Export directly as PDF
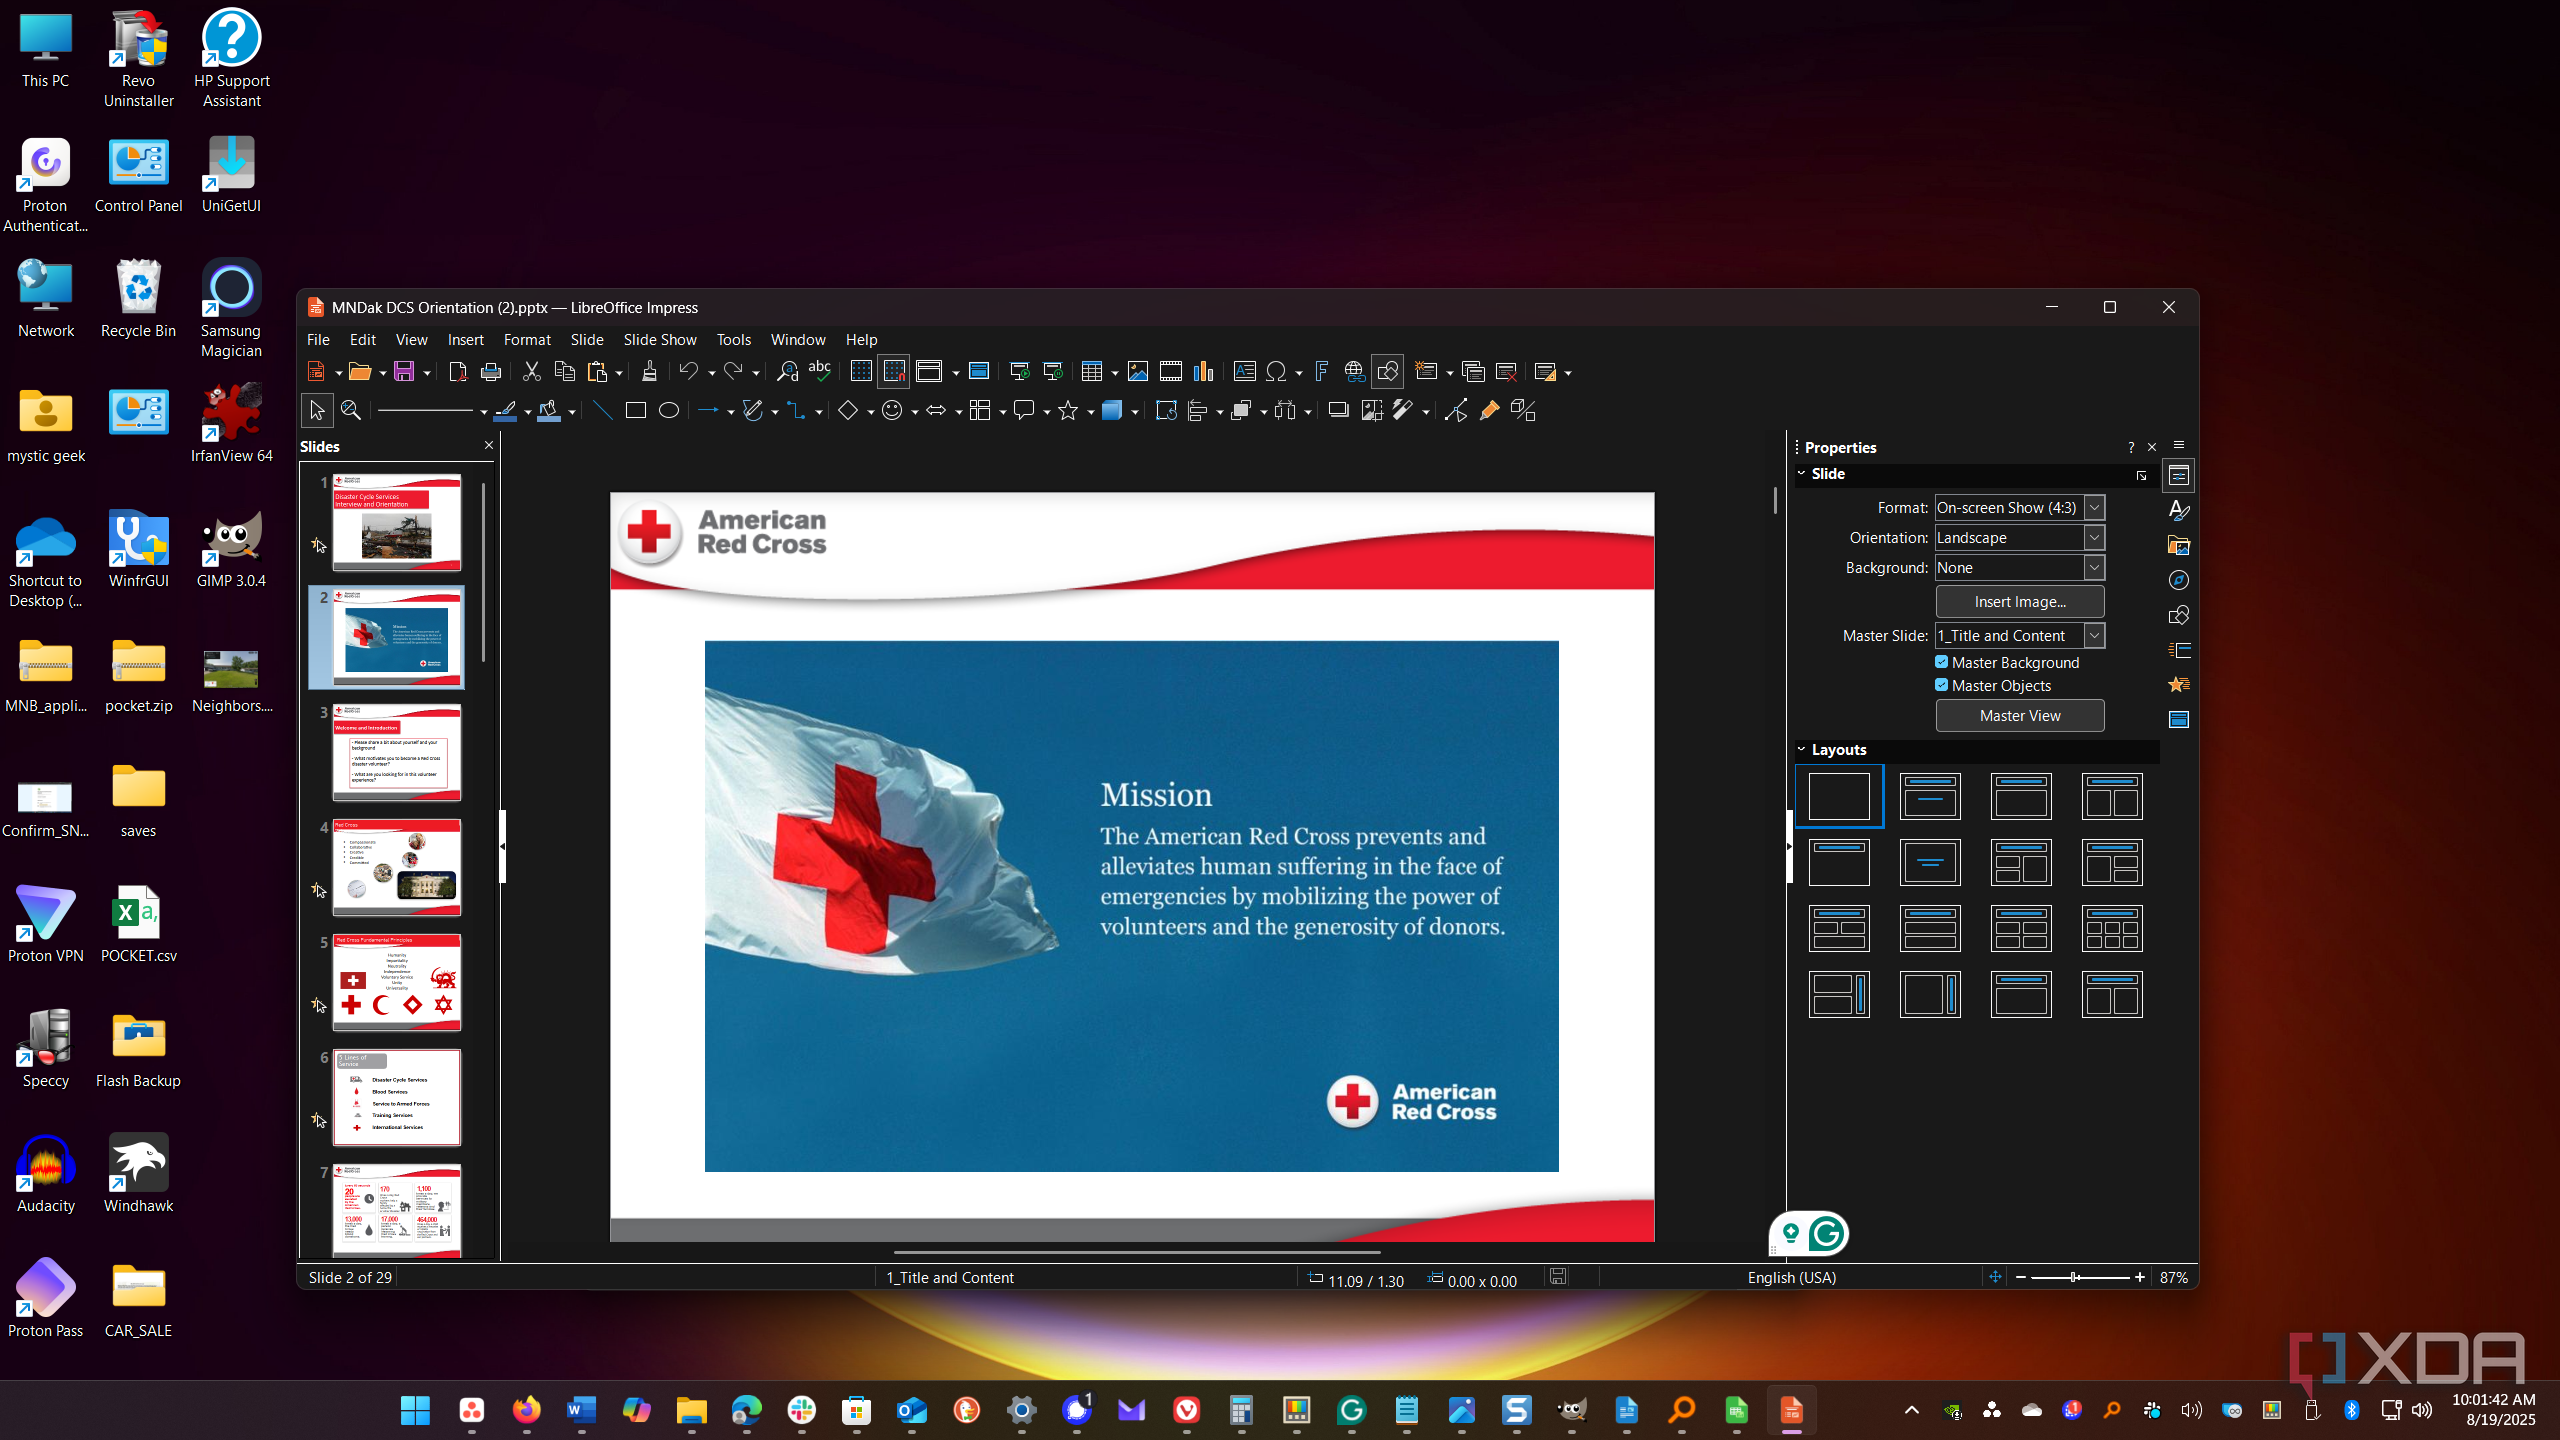Image resolution: width=2560 pixels, height=1440 pixels. click(x=458, y=372)
